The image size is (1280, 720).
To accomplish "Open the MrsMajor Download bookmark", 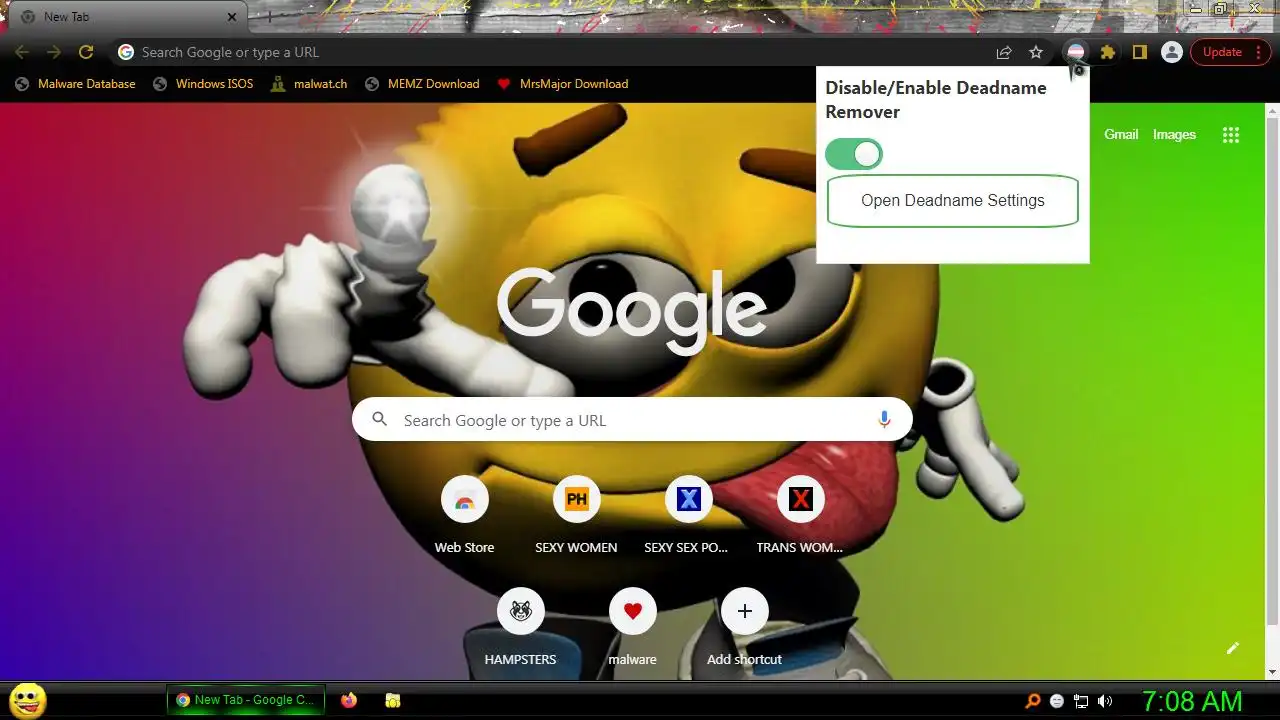I will point(563,84).
